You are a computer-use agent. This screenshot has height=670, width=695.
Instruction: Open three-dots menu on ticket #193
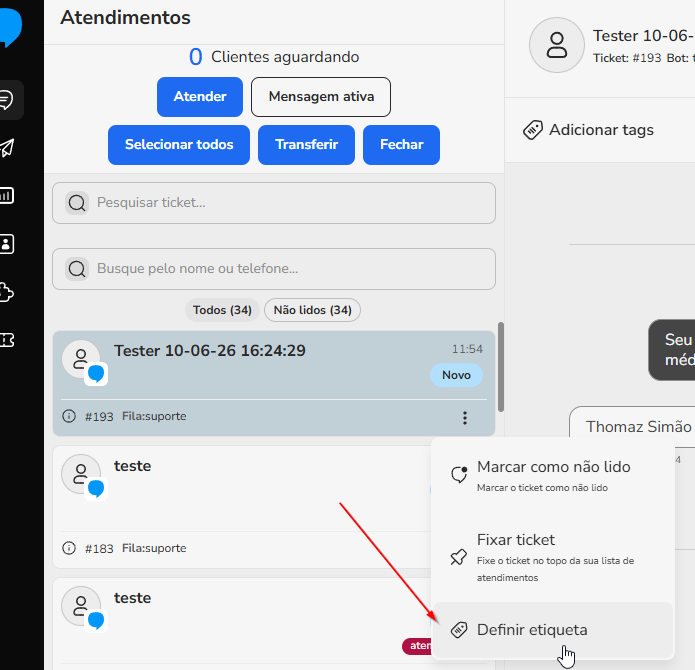pyautogui.click(x=465, y=418)
